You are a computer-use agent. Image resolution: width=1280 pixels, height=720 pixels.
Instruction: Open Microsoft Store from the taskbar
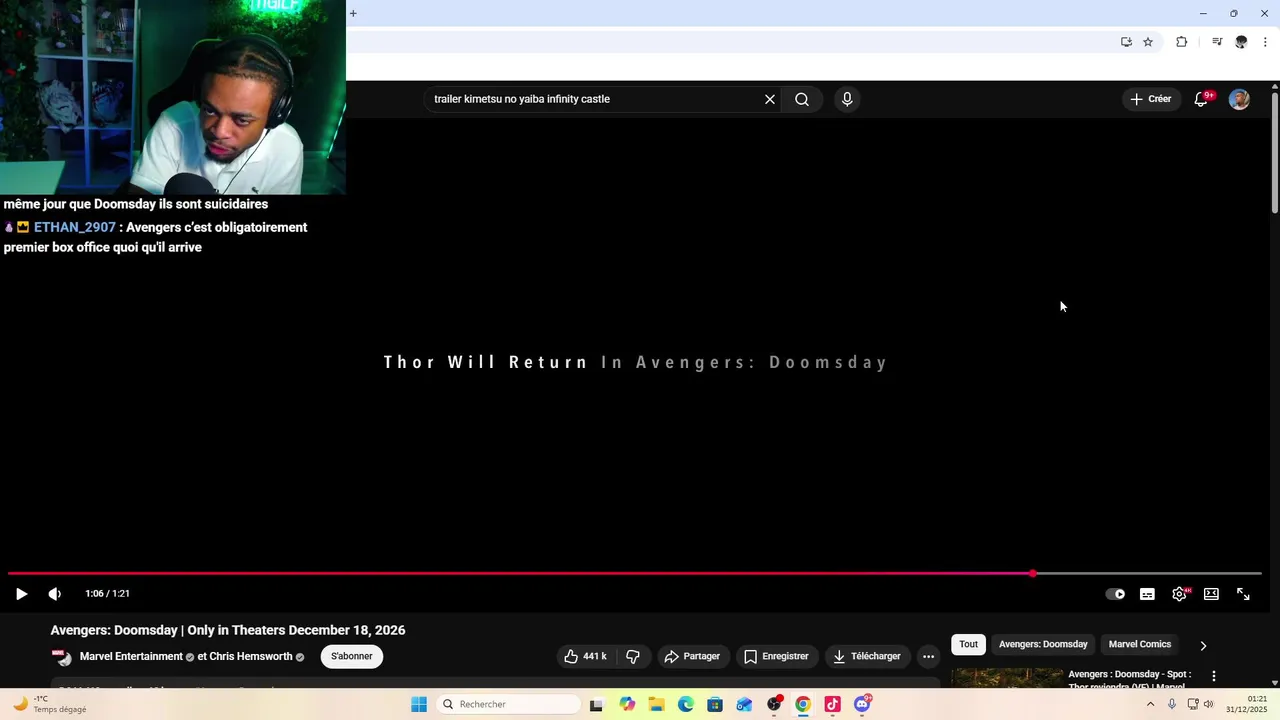tap(715, 704)
